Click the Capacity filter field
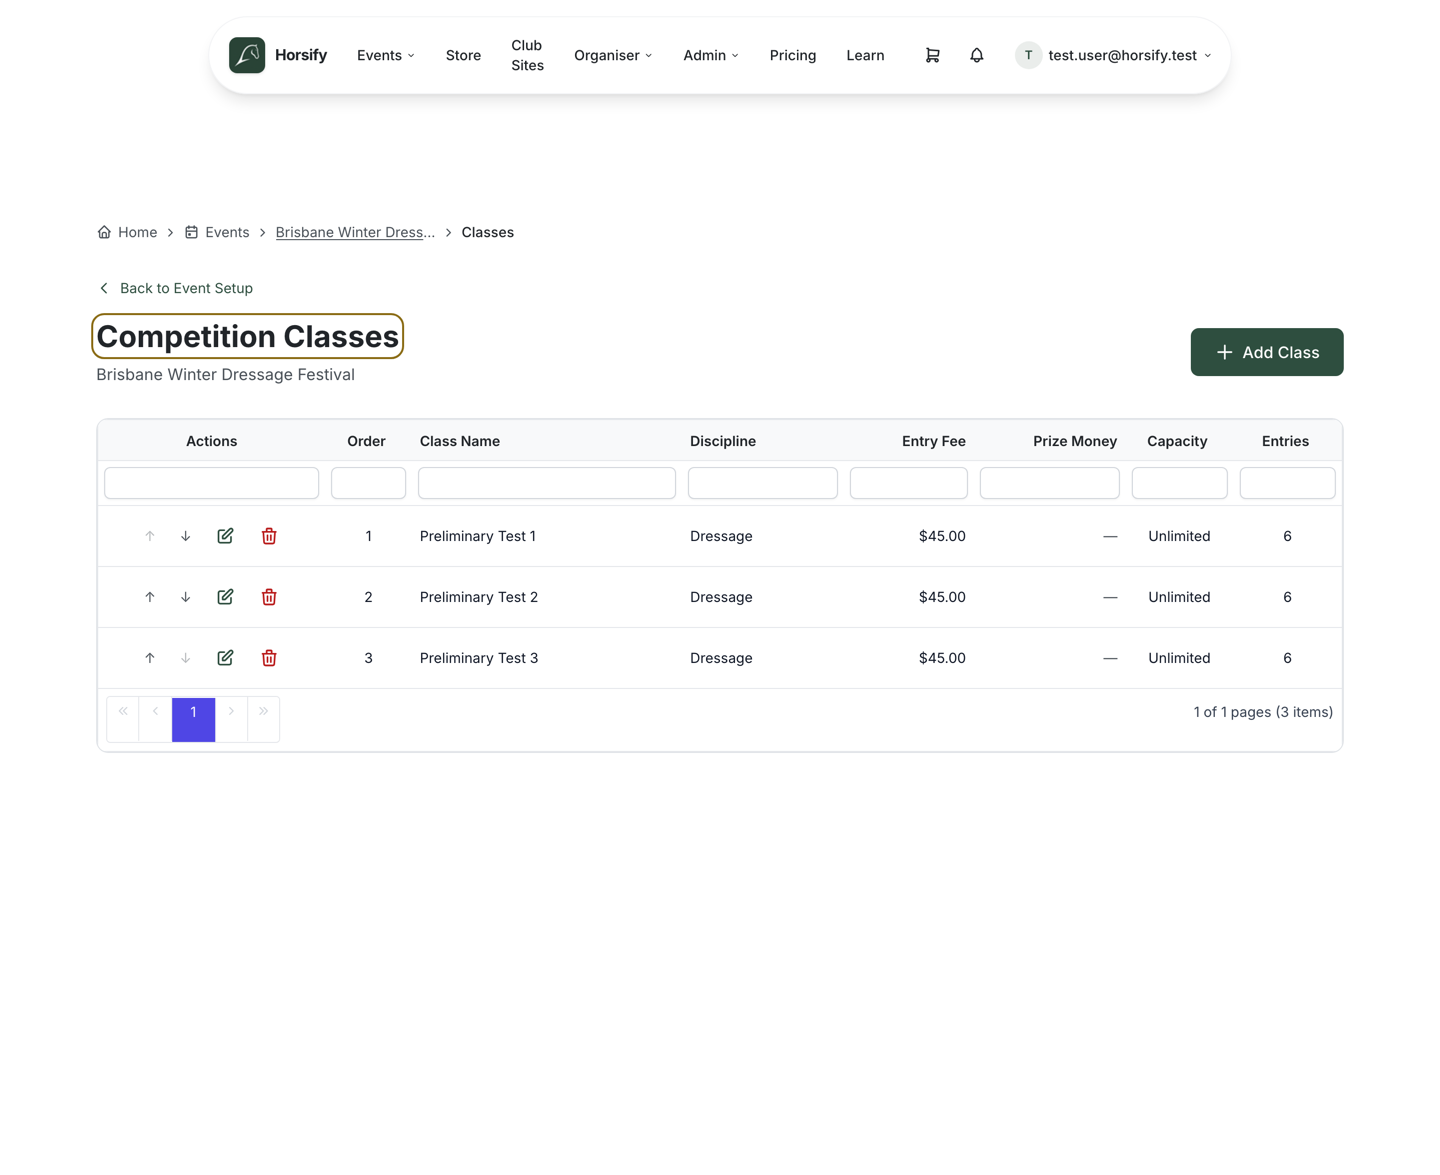This screenshot has height=1175, width=1440. tap(1180, 483)
